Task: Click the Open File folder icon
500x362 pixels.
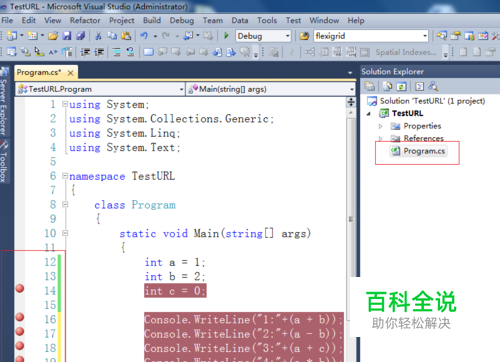Action: coord(53,36)
